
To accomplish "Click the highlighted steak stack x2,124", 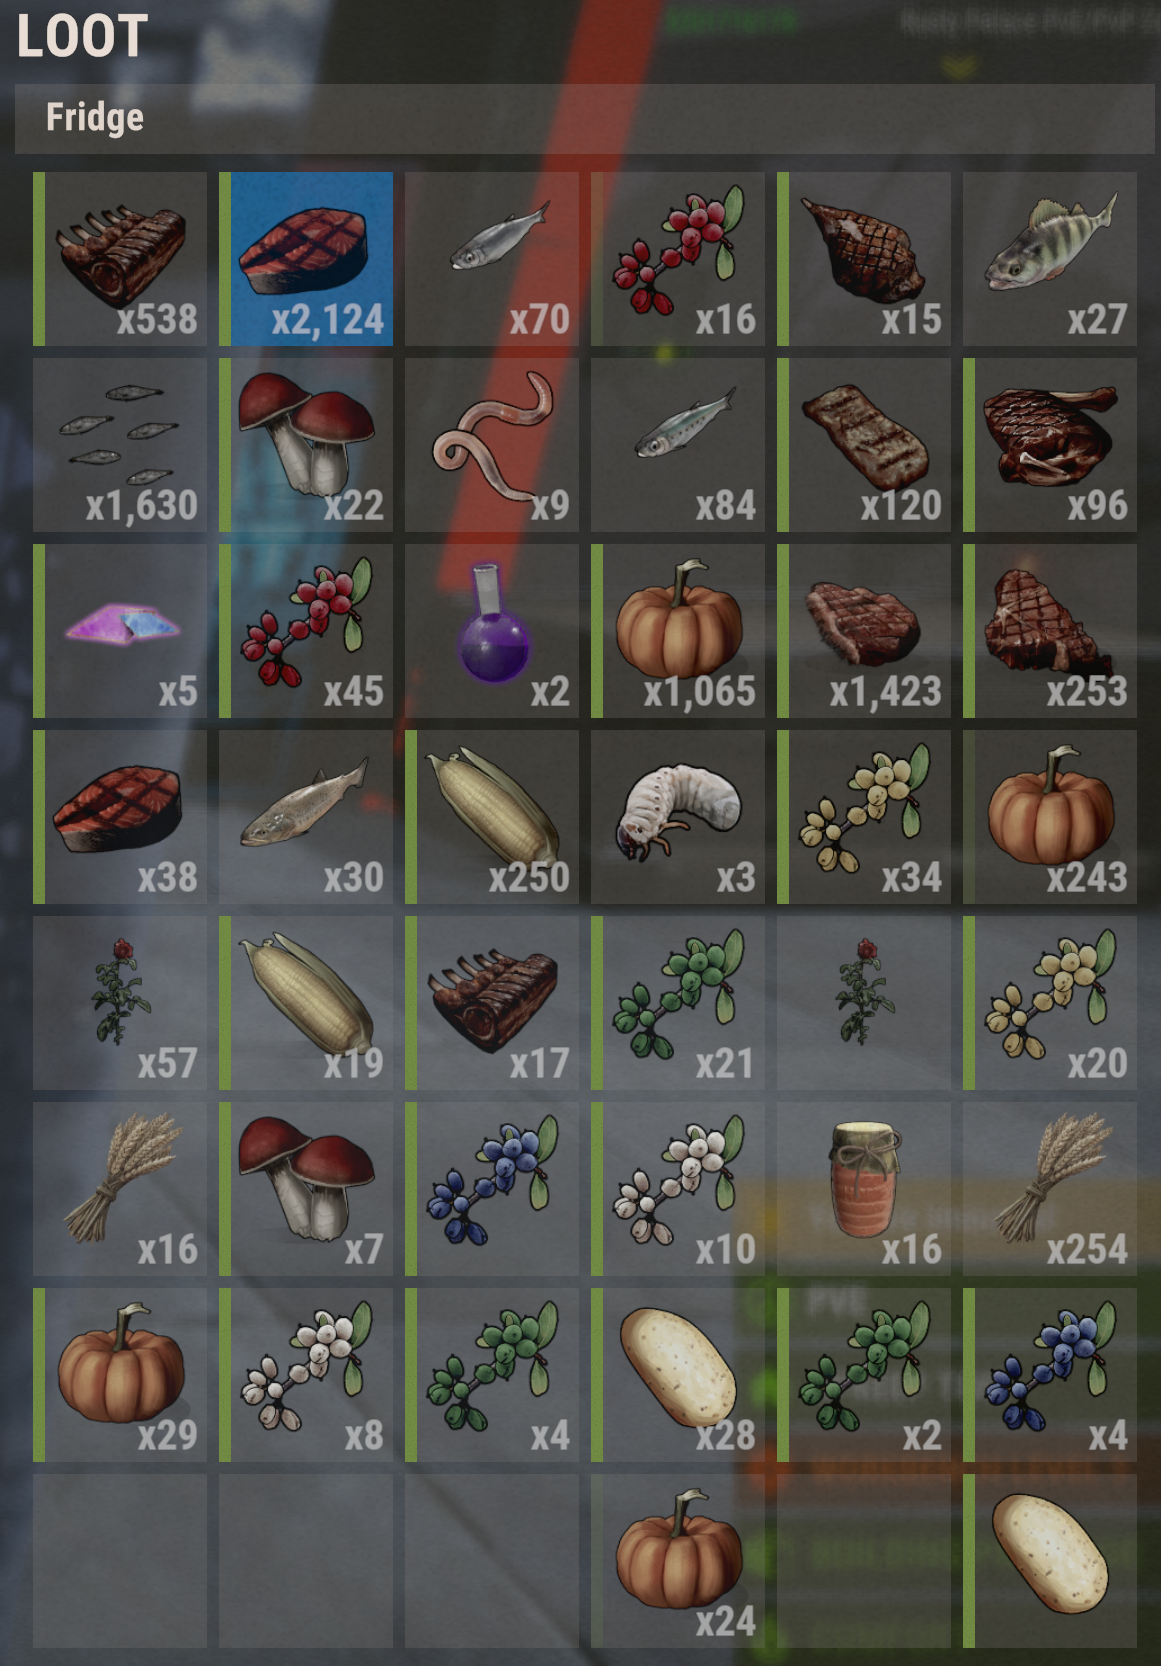I will (306, 259).
